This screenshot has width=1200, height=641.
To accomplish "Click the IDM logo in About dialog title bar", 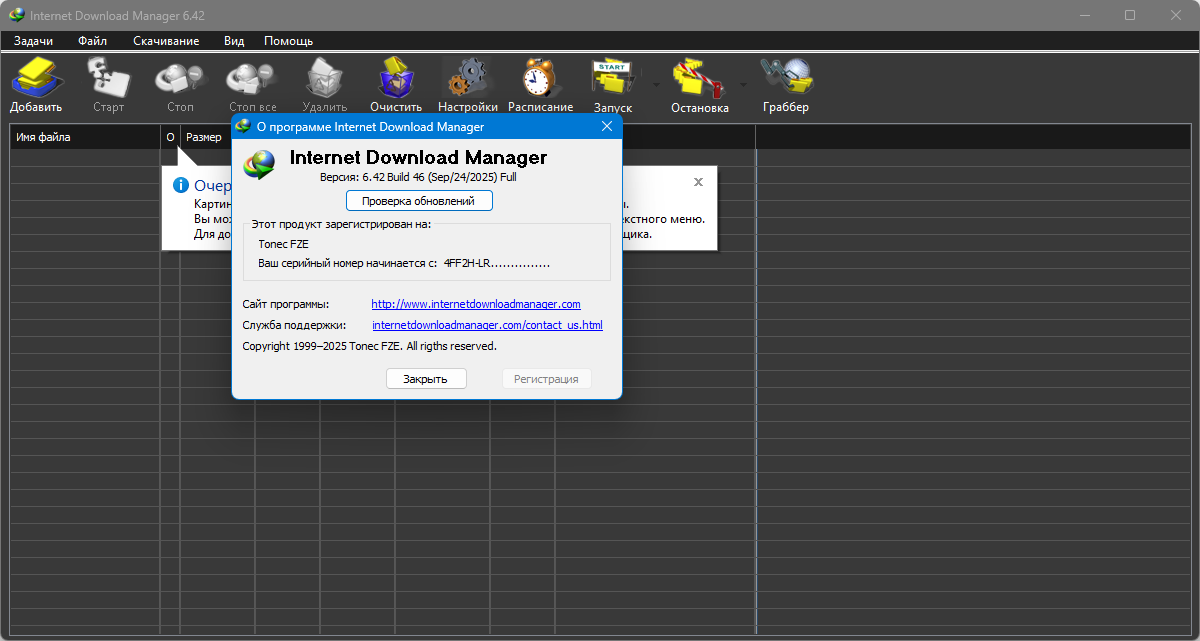I will pos(242,127).
